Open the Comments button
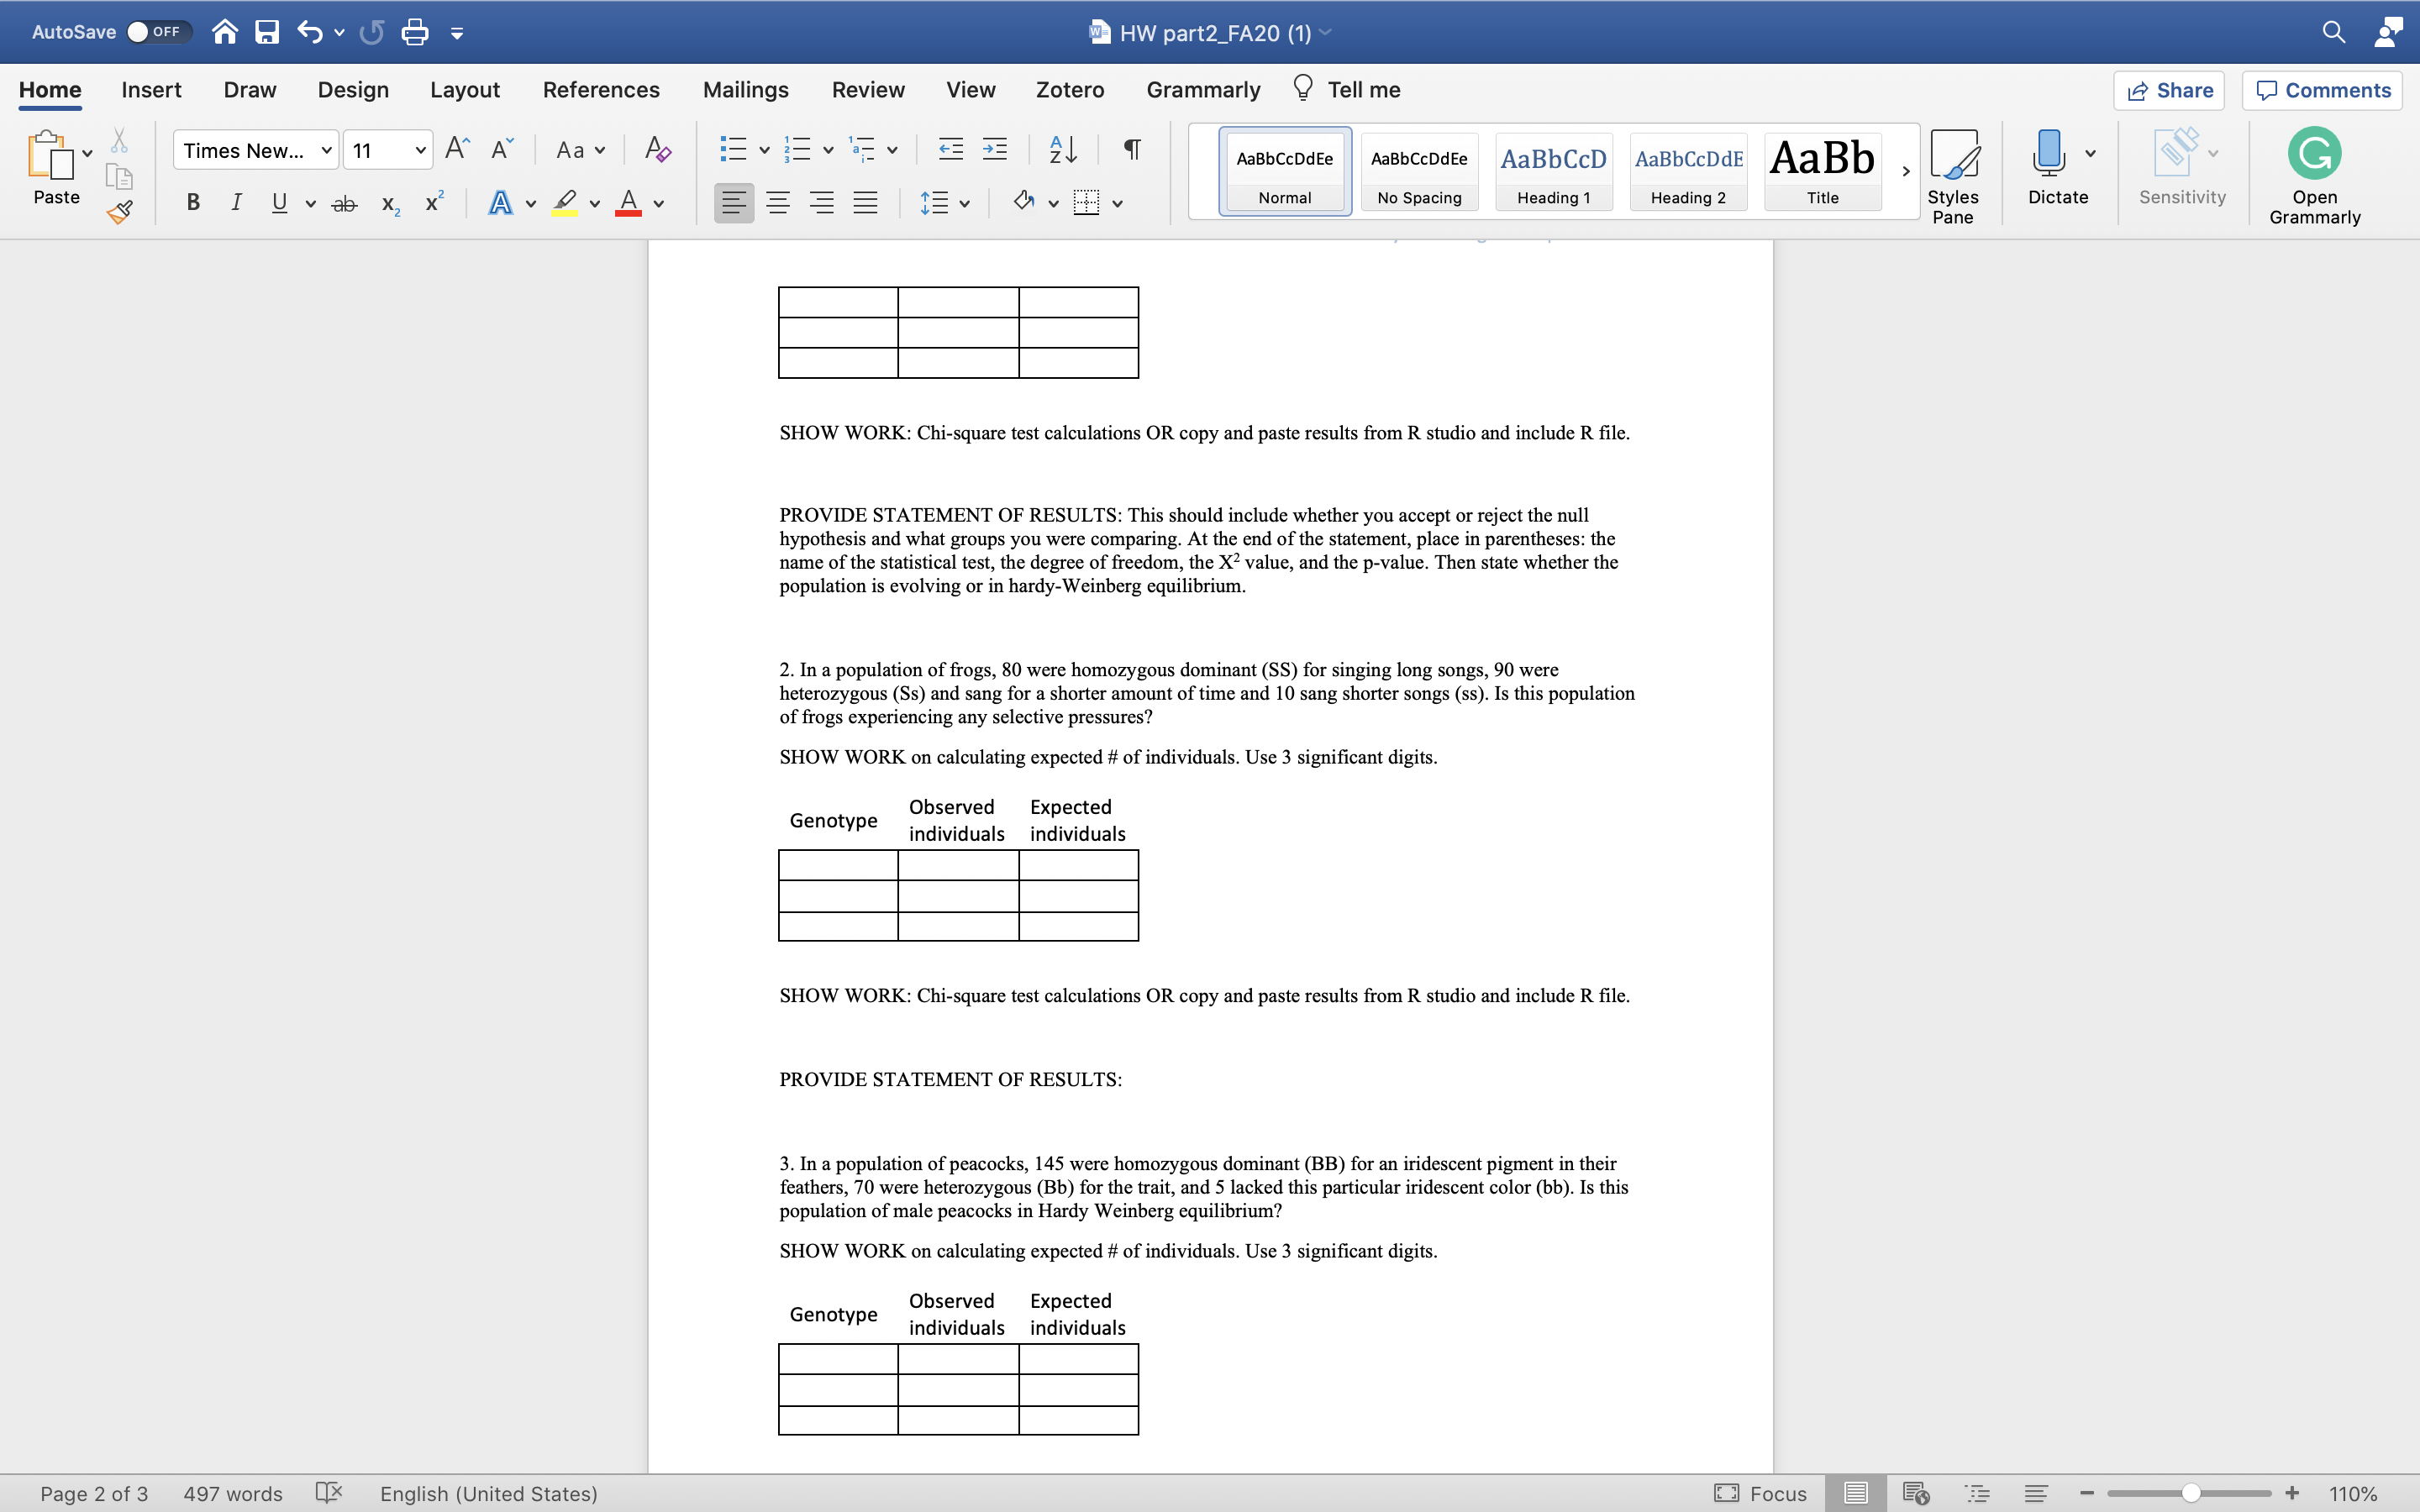2420x1512 pixels. 2322,90
